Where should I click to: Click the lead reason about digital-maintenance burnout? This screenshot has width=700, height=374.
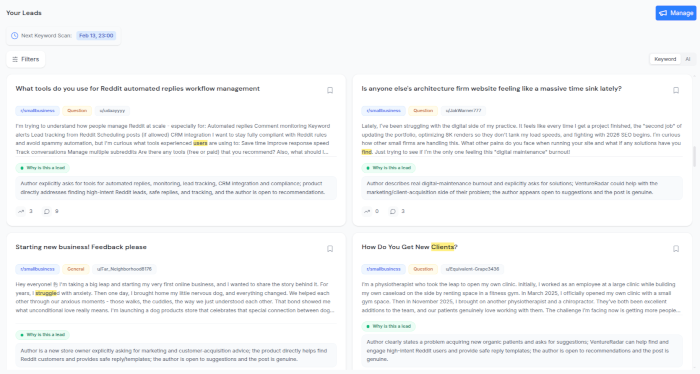click(x=522, y=188)
